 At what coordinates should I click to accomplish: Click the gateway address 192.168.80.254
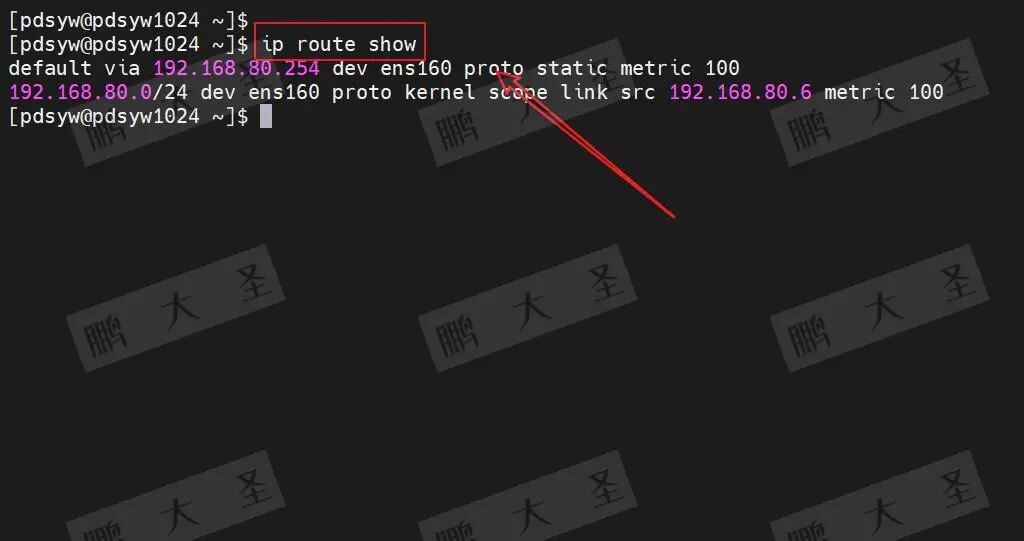point(236,68)
